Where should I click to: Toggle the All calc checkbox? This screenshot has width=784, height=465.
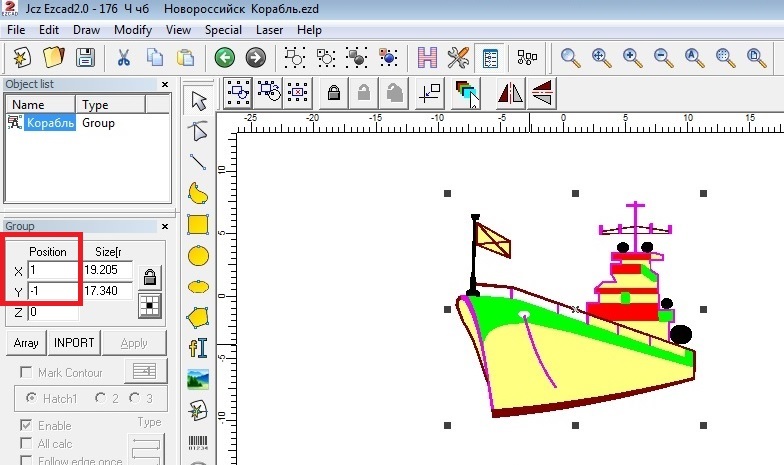(x=27, y=443)
